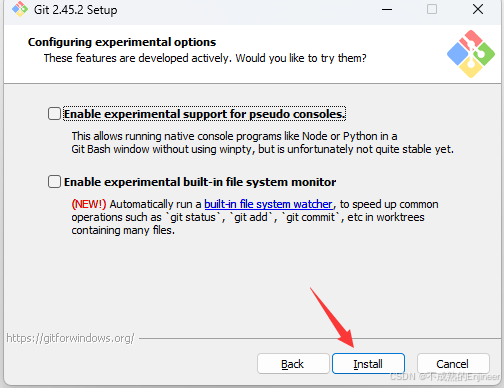Select the 'Enable experimental support for pseudo consoles' label
Screen dimensions: 504x388
pyautogui.click(x=204, y=114)
